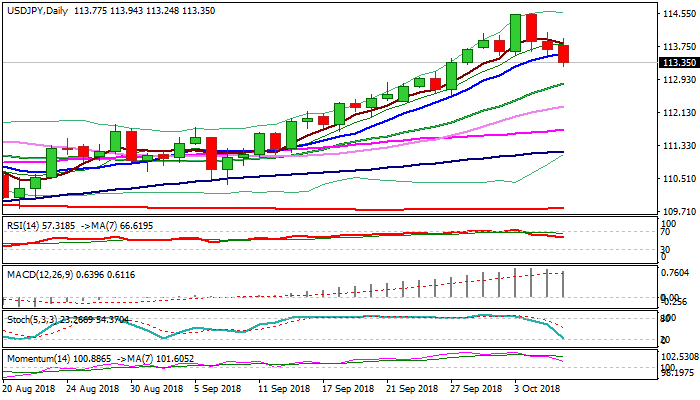
Task: Click the rightmost MACD histogram bar
Action: tap(564, 283)
